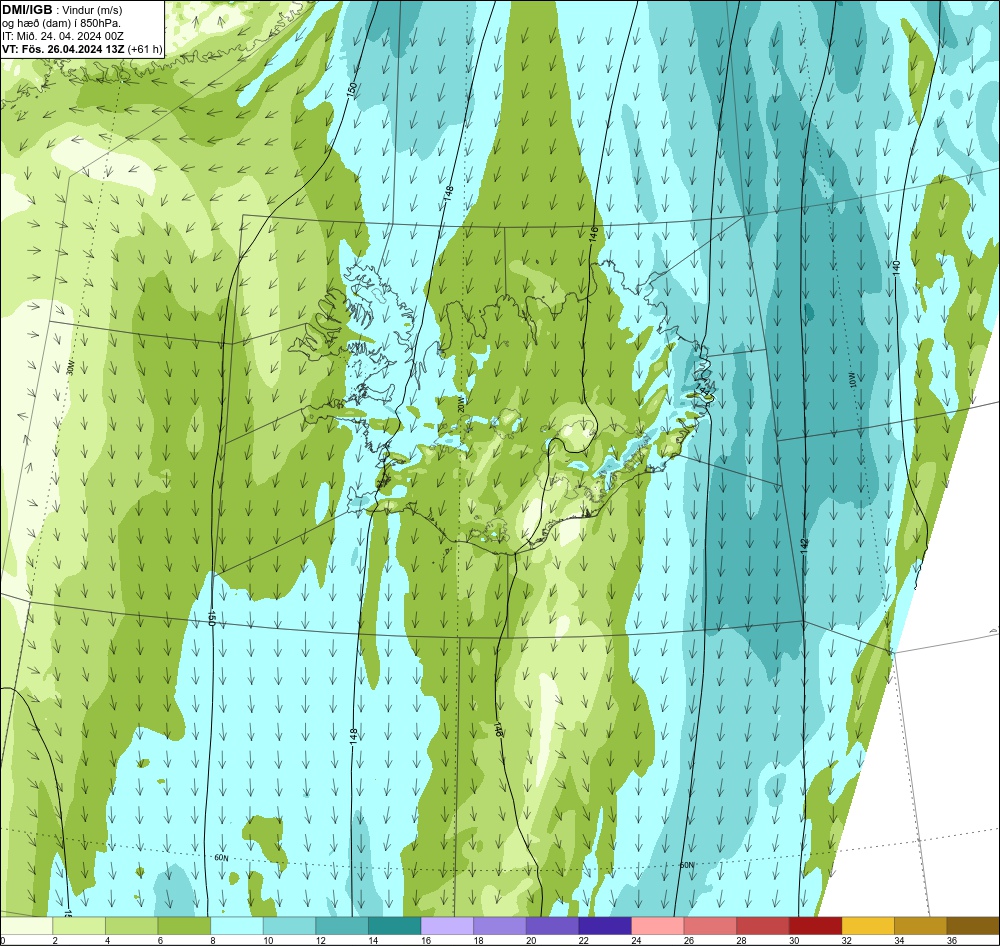
Task: Click the 'VT: Fös. 26.04.2024 13Z (+61 h)' line
Action: [x=82, y=49]
